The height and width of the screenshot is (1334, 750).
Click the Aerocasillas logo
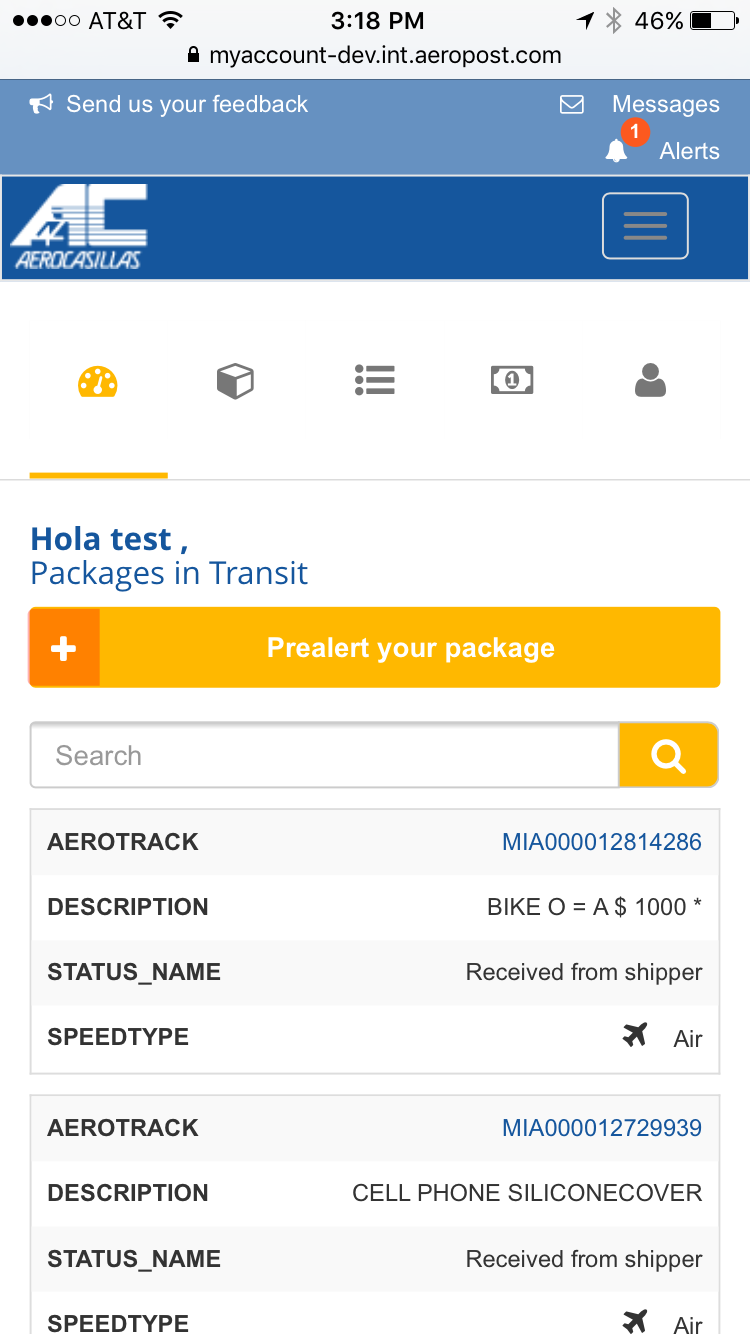[x=80, y=227]
